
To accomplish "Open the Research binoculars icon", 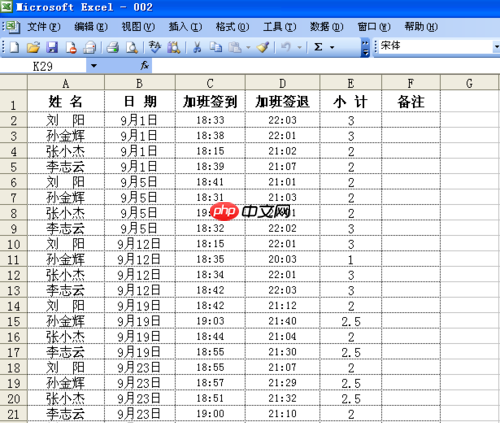I will click(173, 47).
